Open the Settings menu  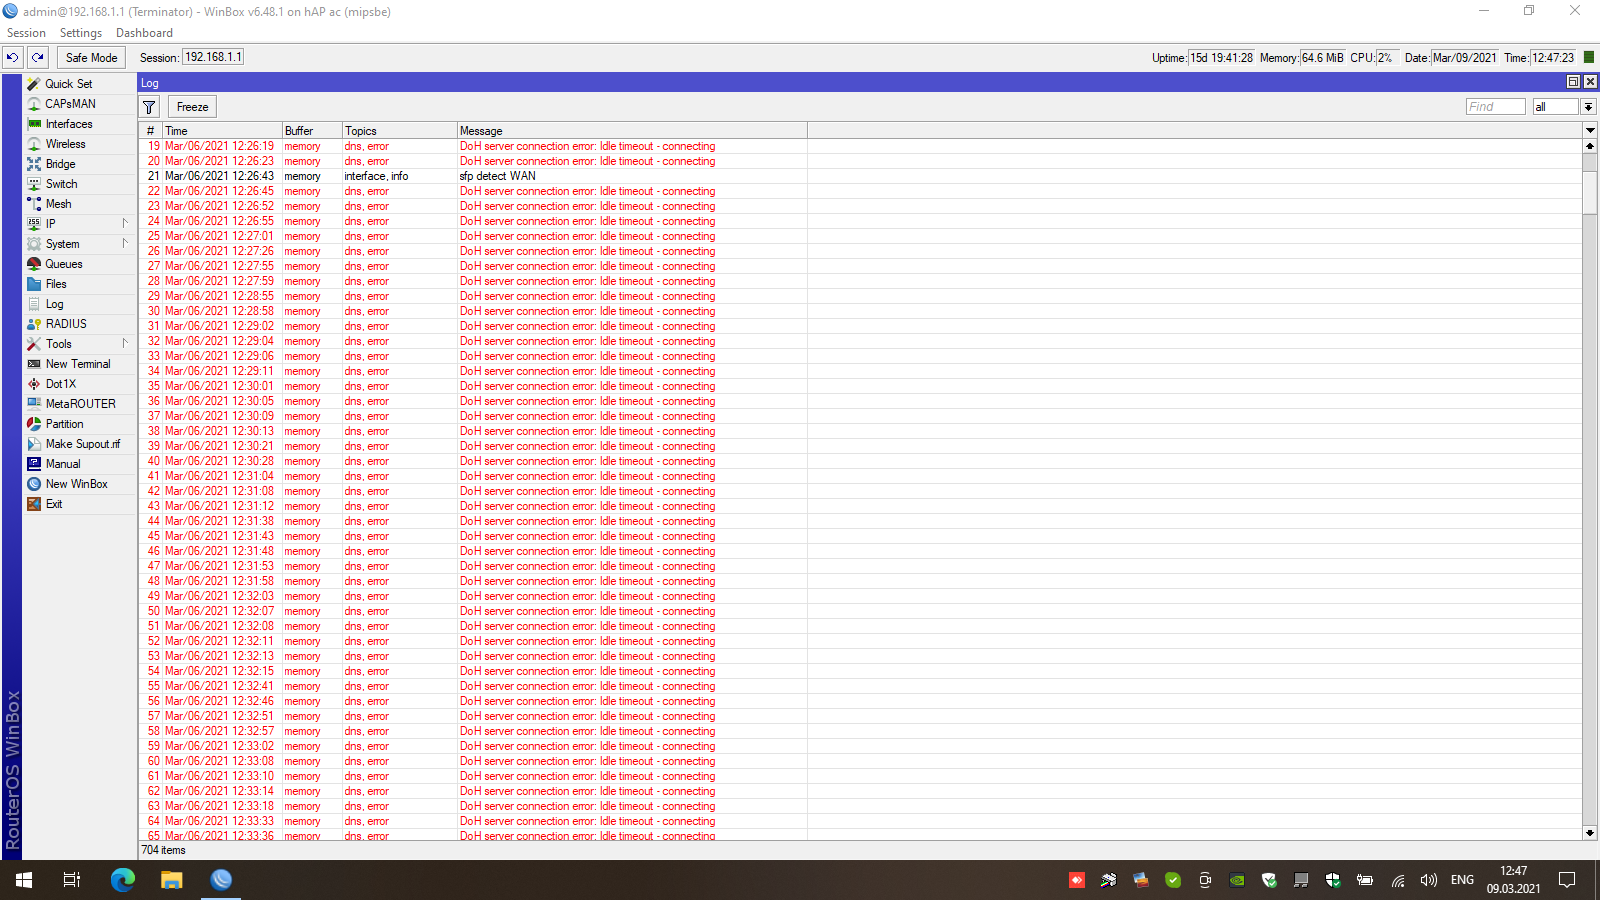coord(80,33)
